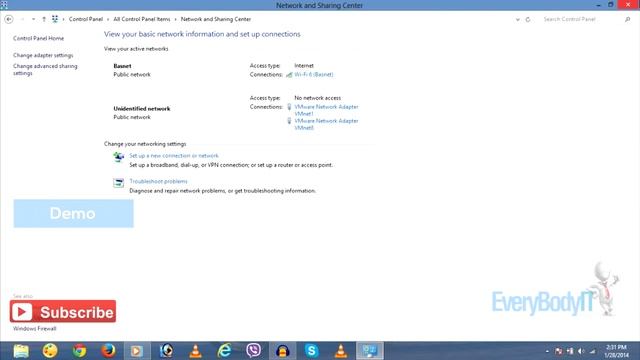Open the headphones app on taskbar
Screen dimensions: 640x360
pos(282,351)
